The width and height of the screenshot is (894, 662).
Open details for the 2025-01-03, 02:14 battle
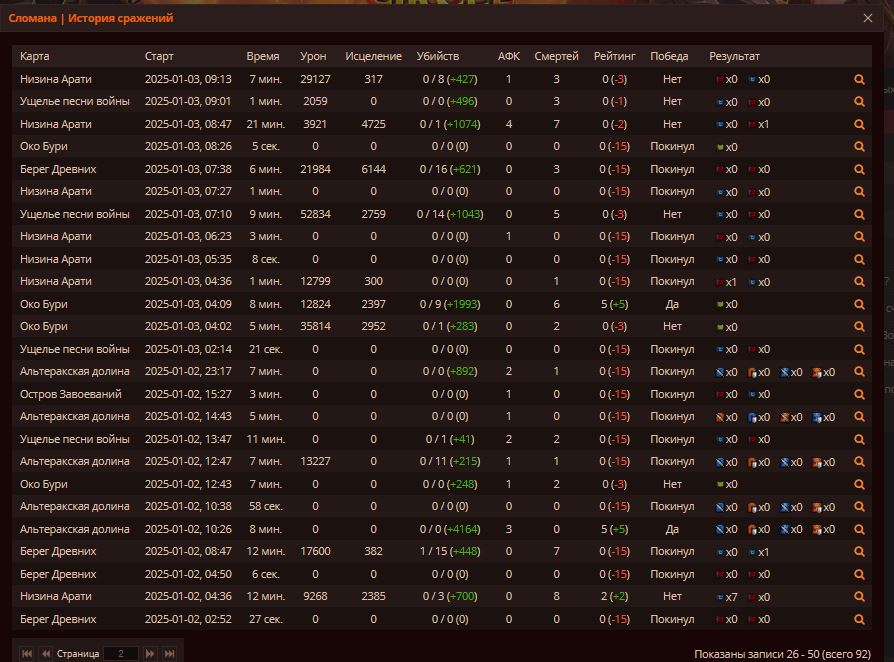859,350
